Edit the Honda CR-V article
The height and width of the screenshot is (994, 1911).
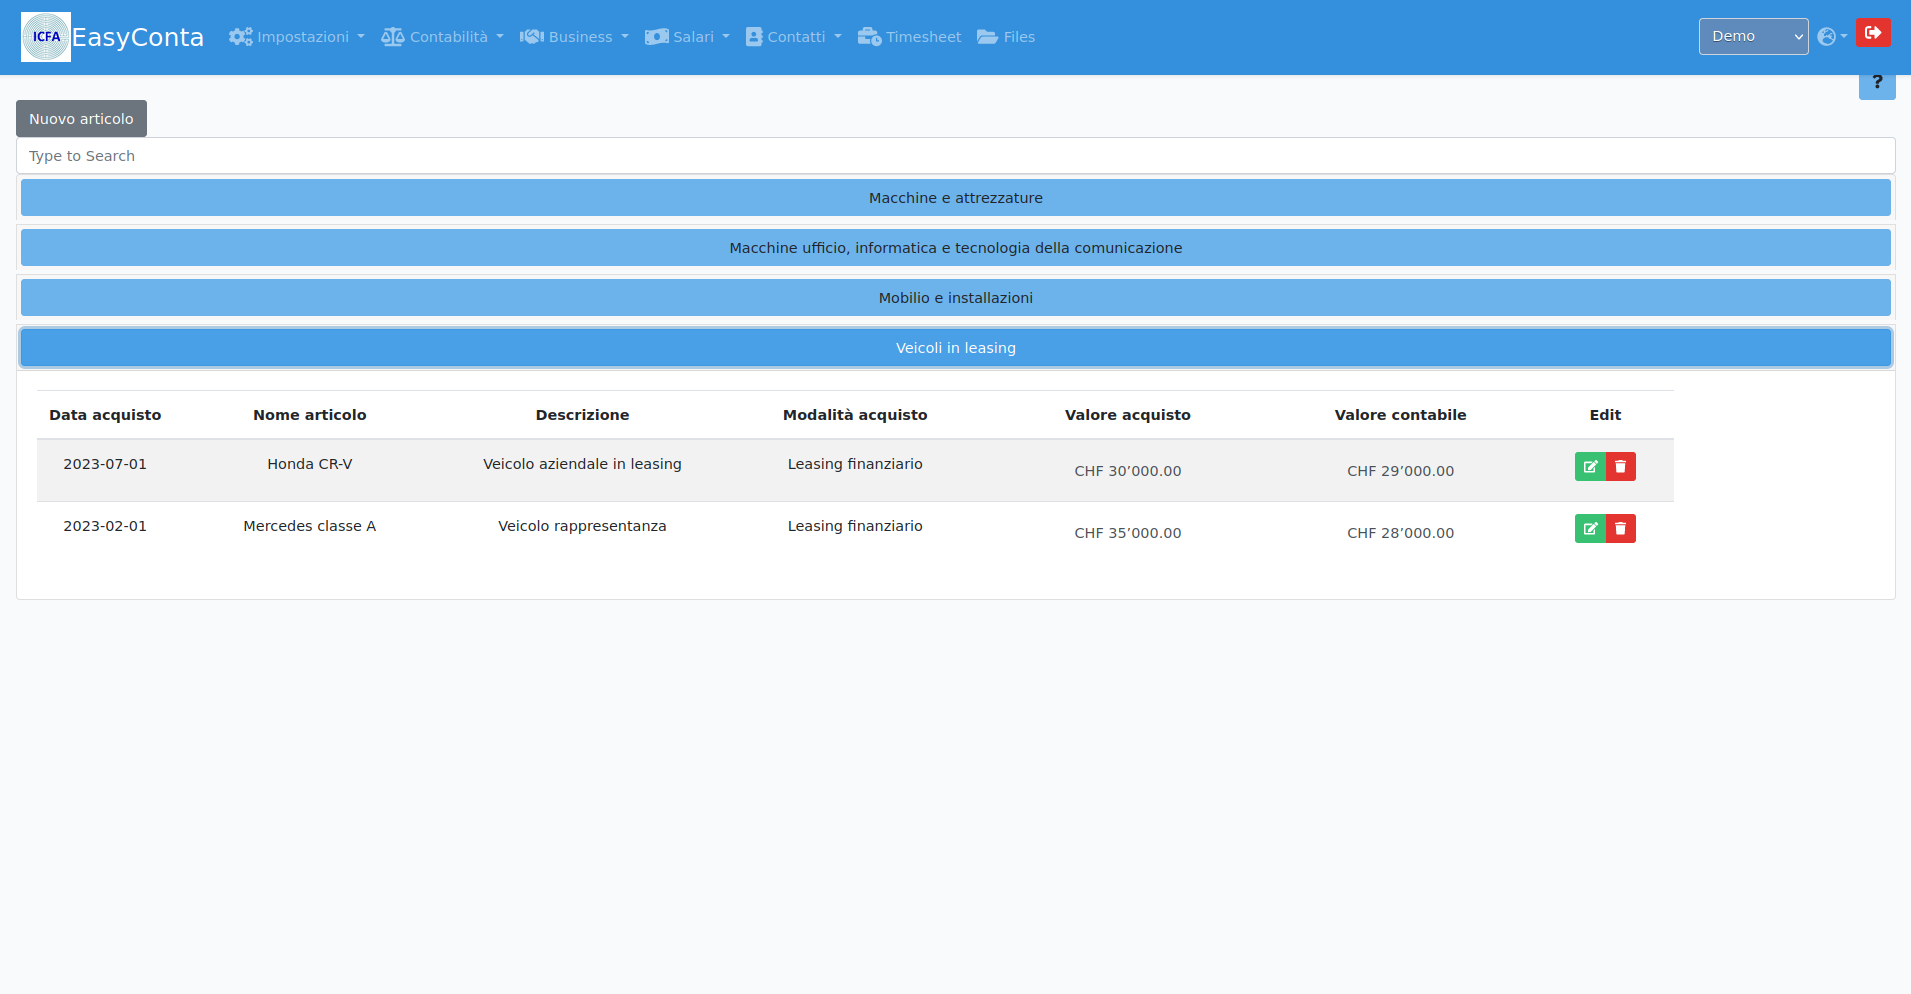pyautogui.click(x=1590, y=467)
